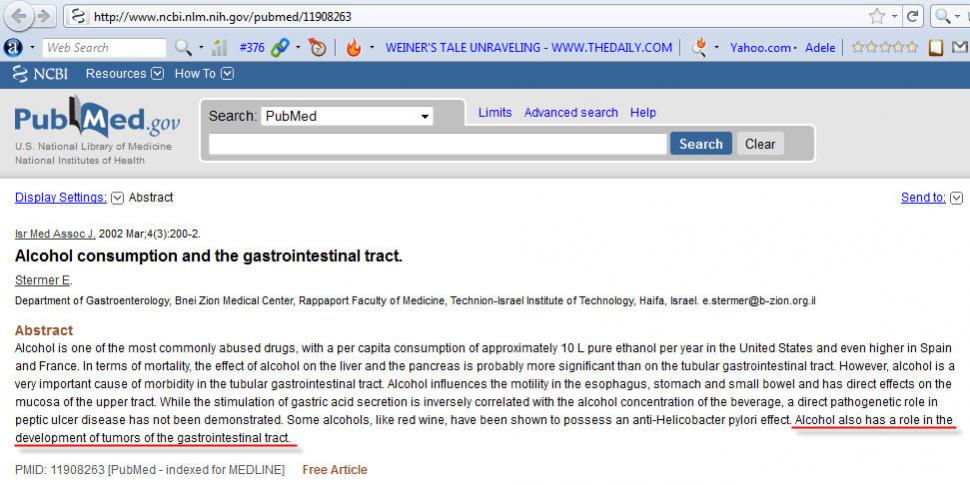Click the toolbar magnifier search icon

tap(183, 47)
